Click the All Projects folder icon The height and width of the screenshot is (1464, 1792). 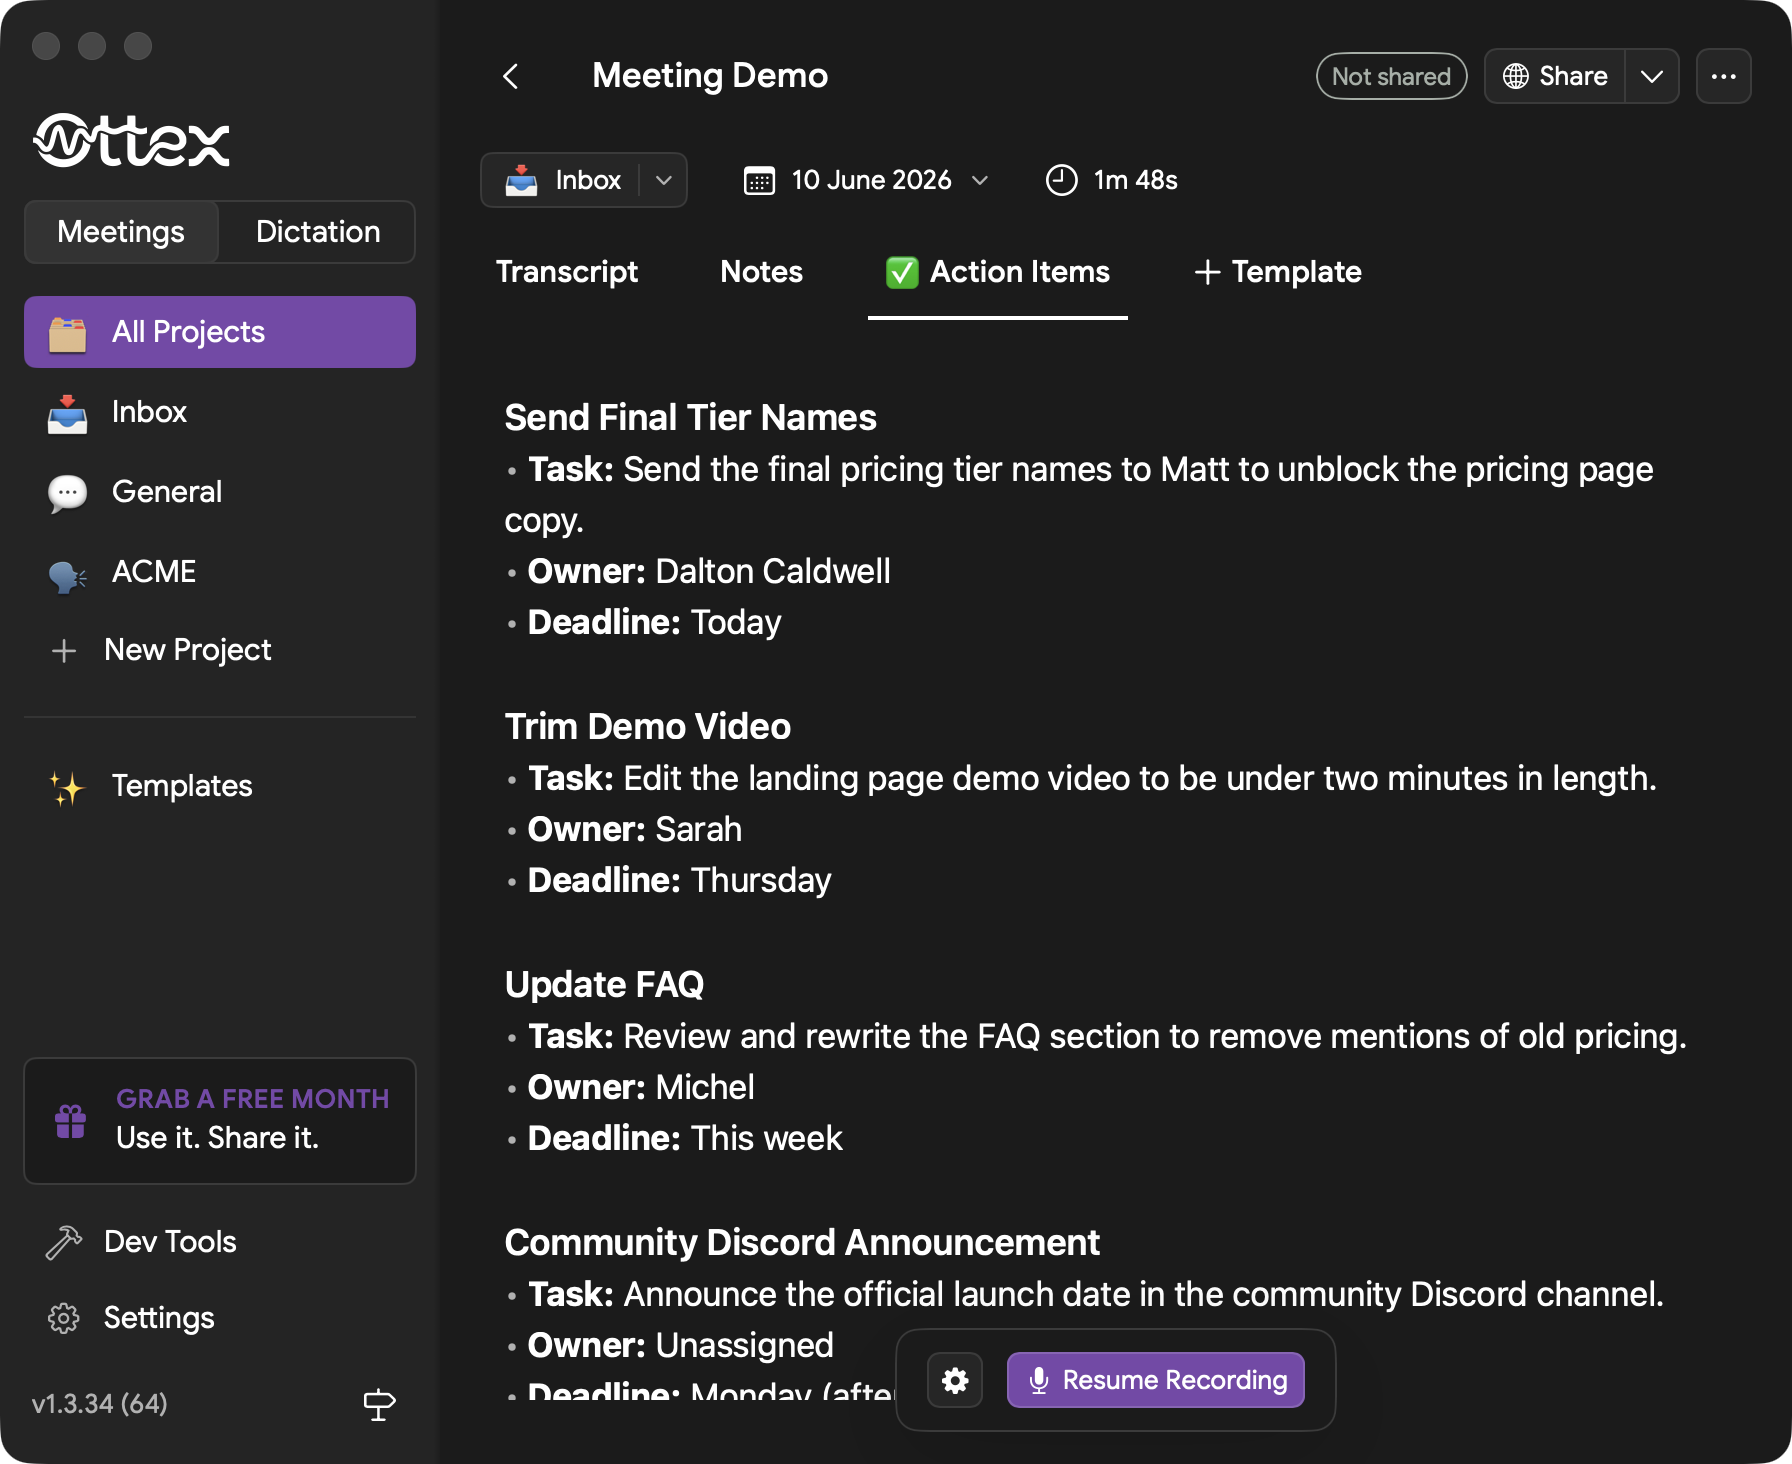[67, 333]
